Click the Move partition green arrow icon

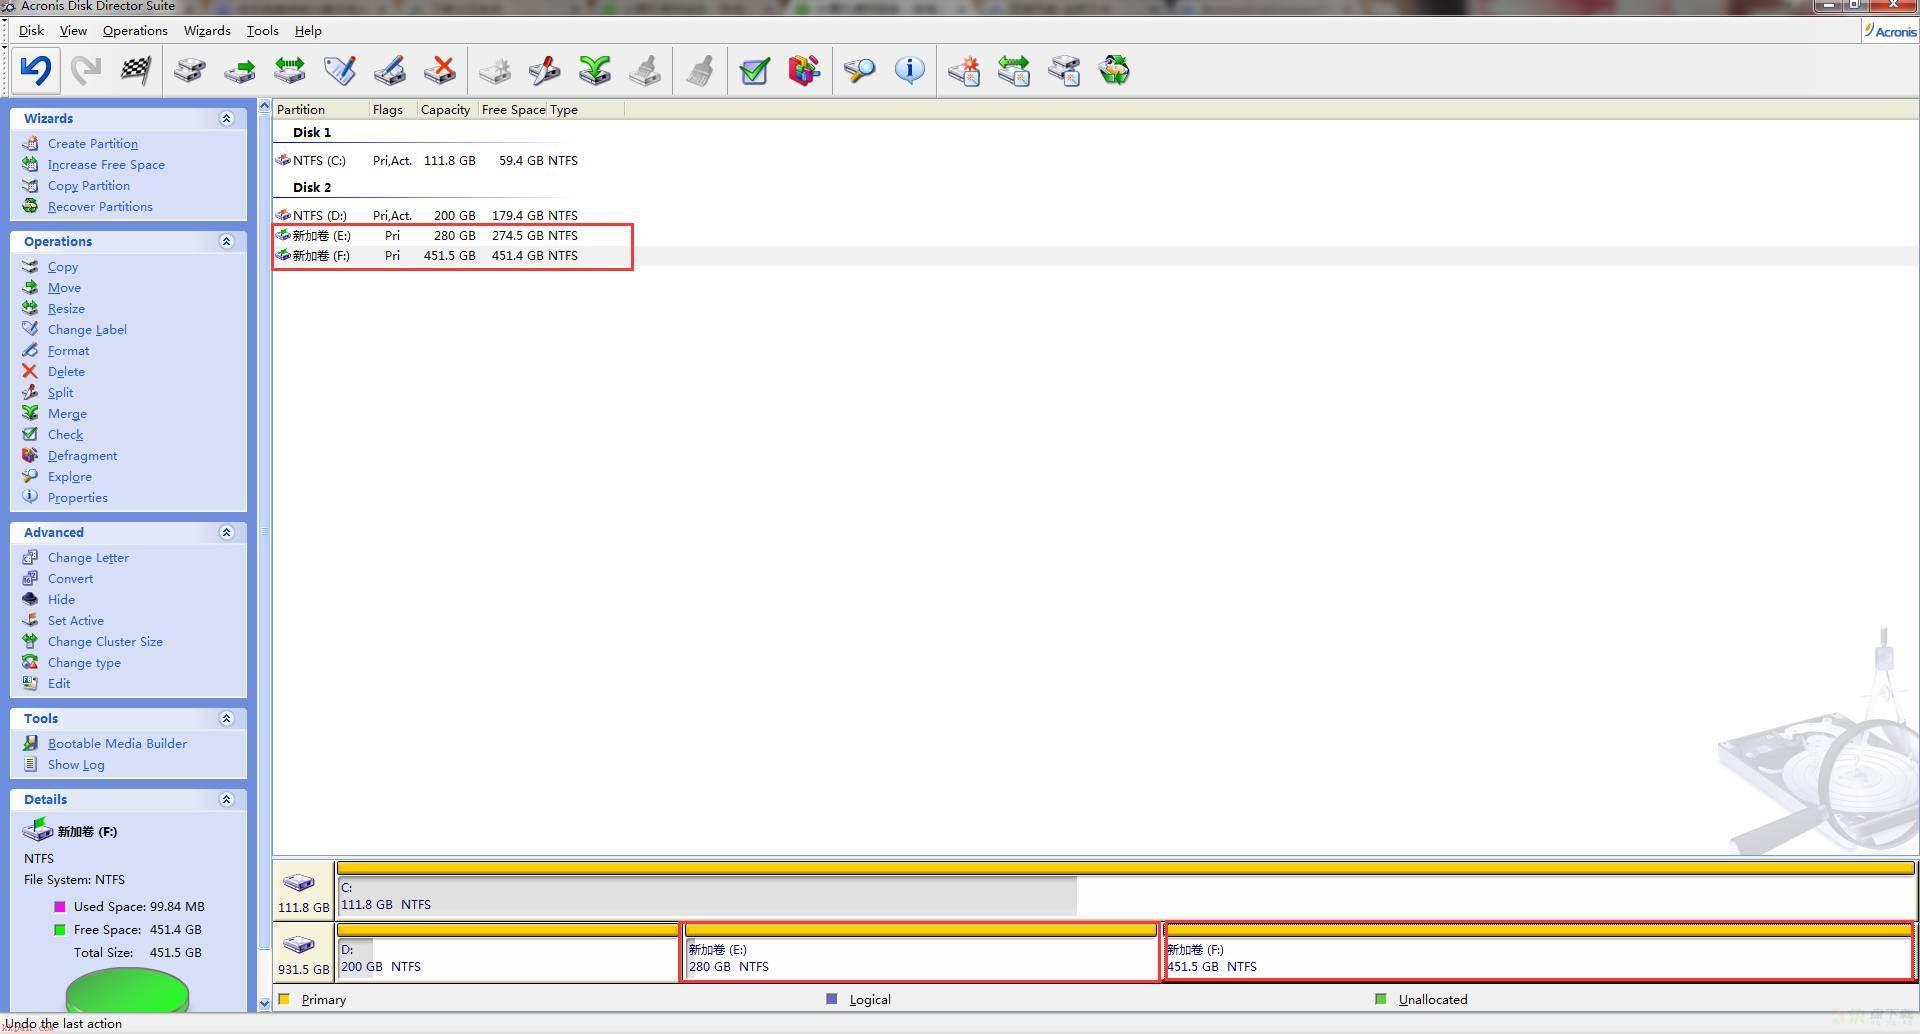point(239,70)
